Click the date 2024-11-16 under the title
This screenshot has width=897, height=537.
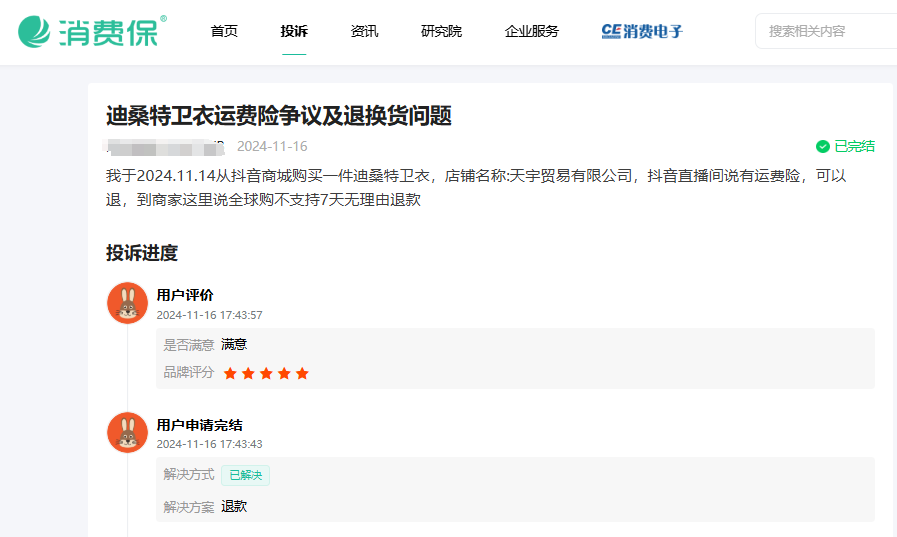pyautogui.click(x=272, y=146)
